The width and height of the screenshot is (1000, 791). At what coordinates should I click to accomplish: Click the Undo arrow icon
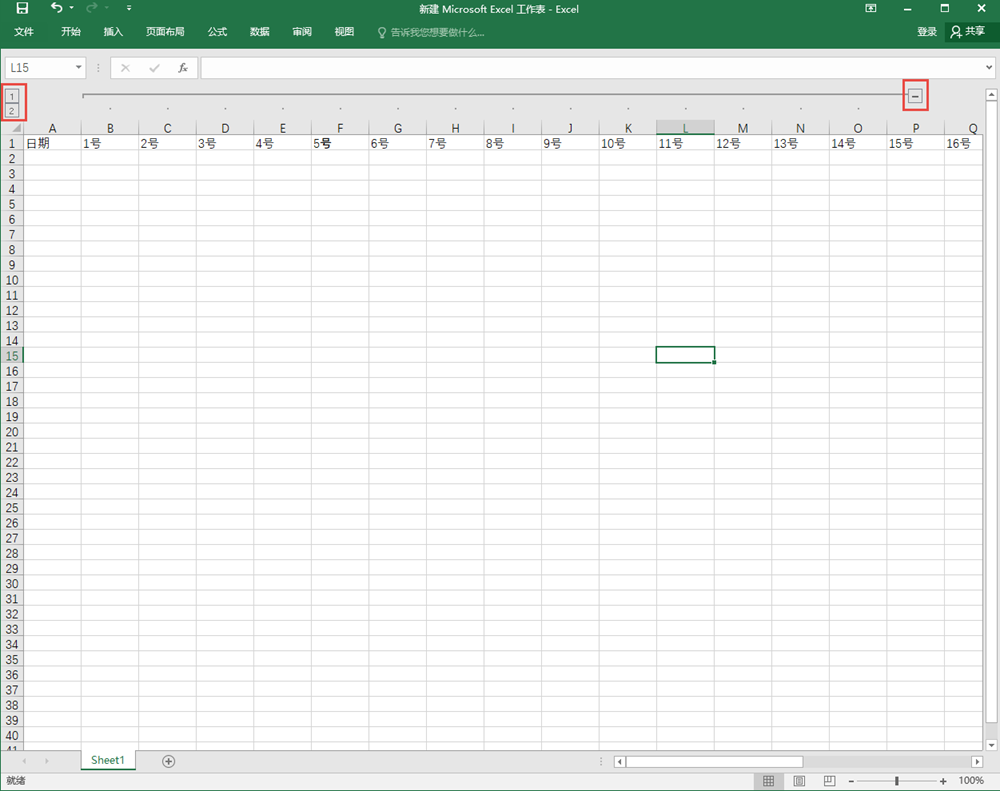click(56, 9)
